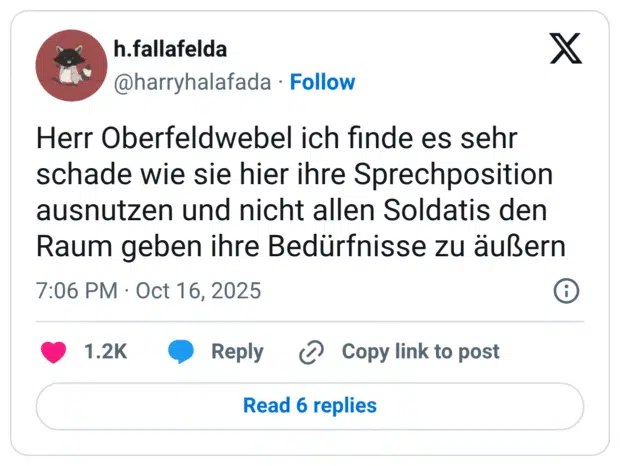Select Copy link to post text

(420, 352)
